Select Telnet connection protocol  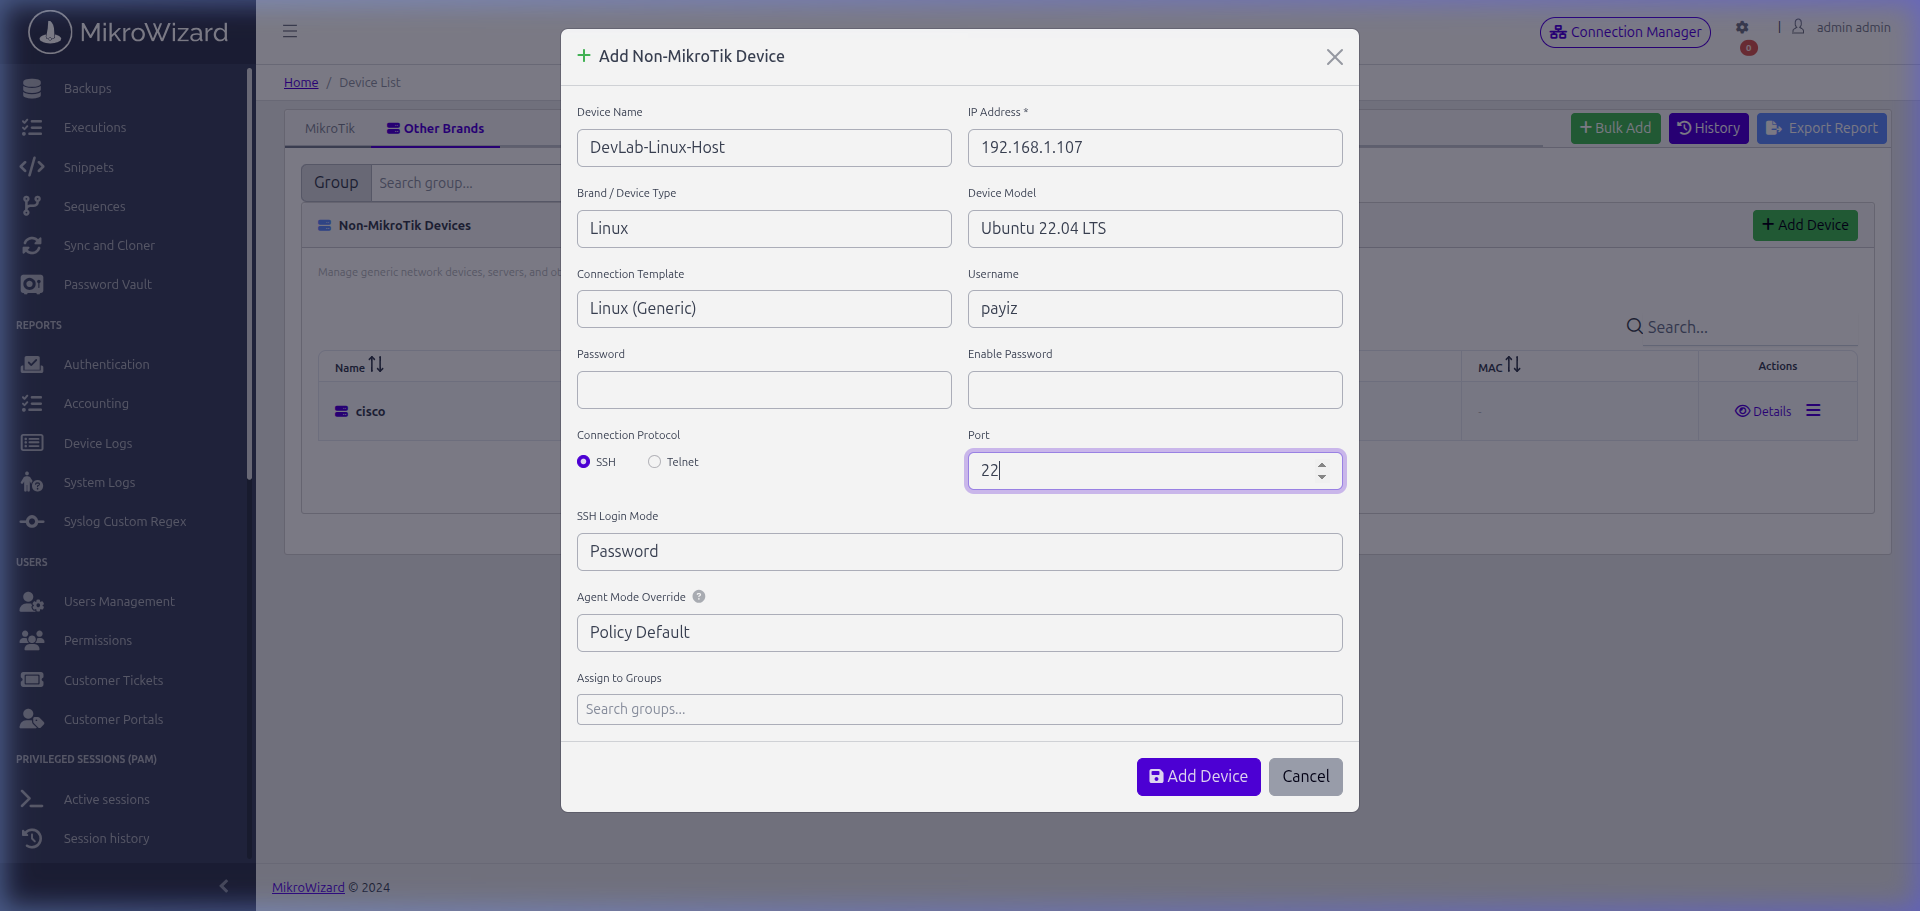(x=654, y=462)
